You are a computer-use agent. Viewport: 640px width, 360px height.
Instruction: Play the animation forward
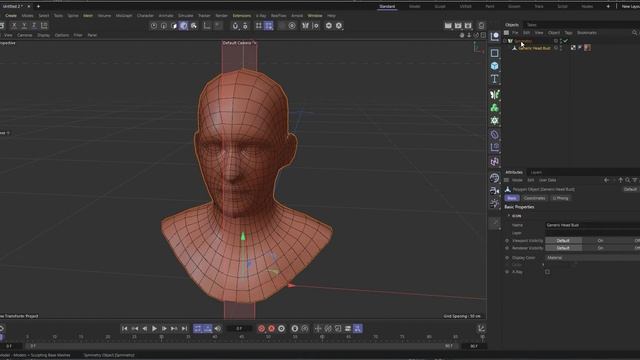(x=154, y=329)
